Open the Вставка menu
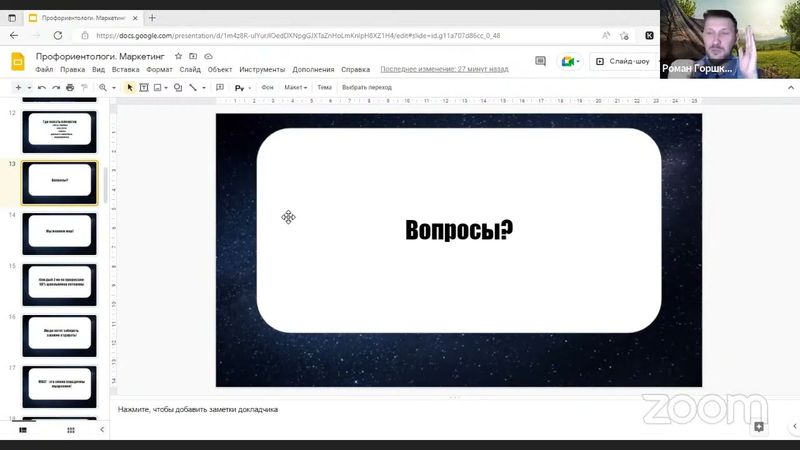 point(126,69)
